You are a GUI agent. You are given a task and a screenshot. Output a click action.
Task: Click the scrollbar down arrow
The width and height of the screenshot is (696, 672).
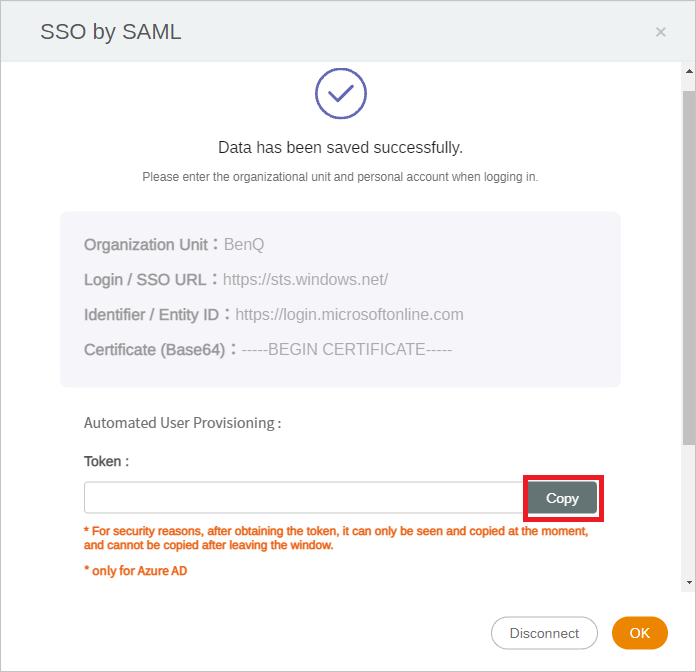point(689,582)
